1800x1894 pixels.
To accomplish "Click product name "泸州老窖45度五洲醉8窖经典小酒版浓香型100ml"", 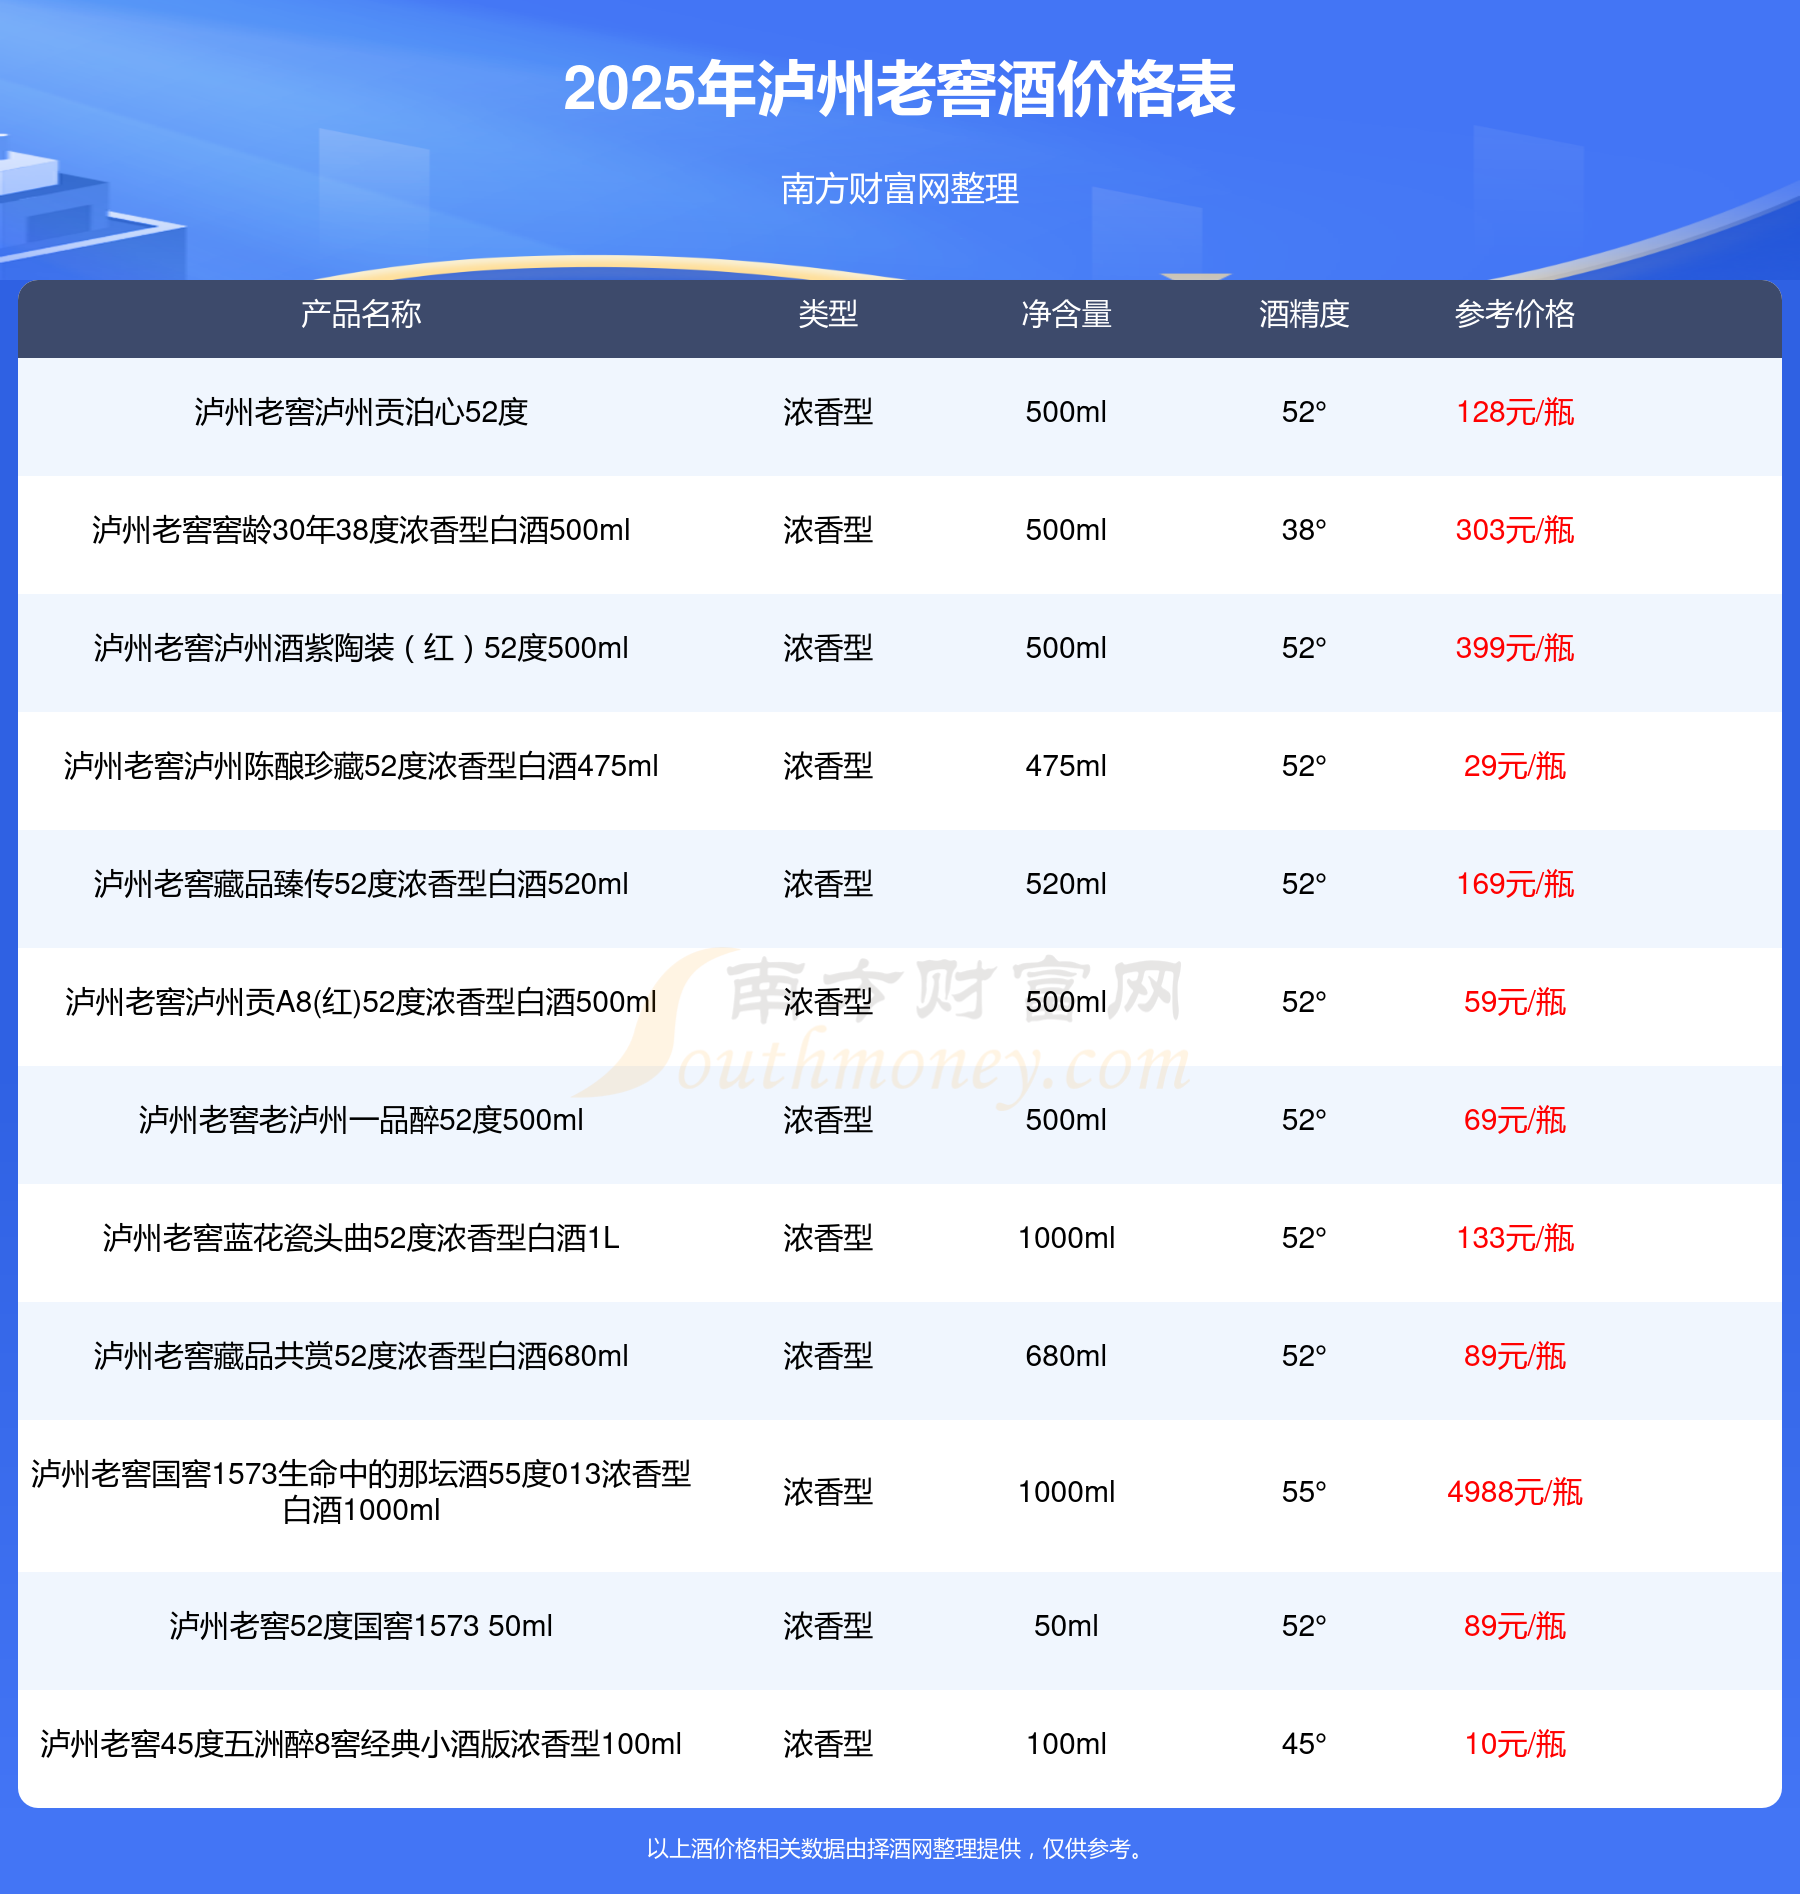I will (x=361, y=1744).
